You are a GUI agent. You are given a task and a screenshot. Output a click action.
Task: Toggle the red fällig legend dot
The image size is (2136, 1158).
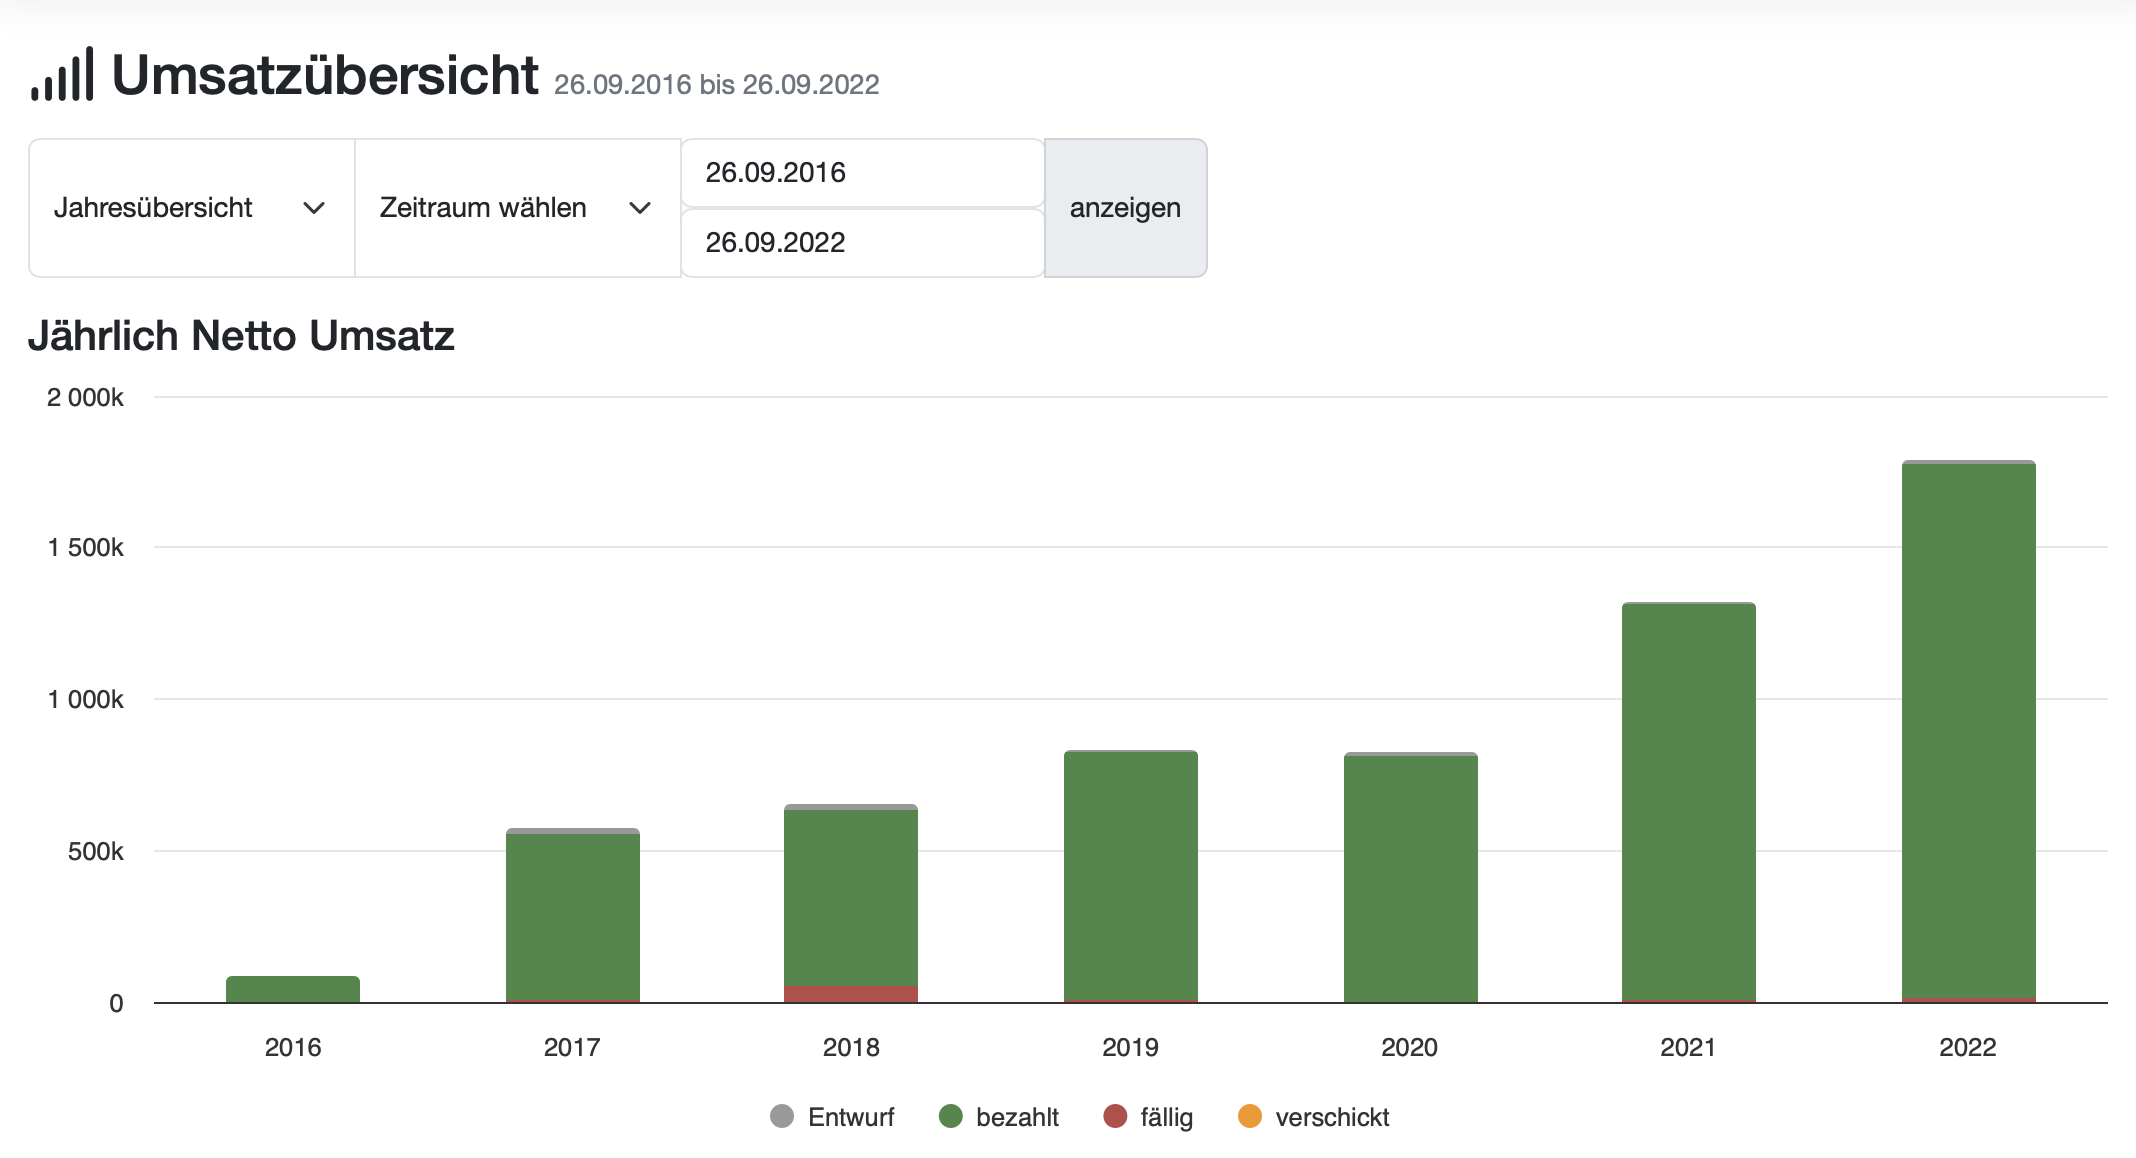(x=1115, y=1116)
